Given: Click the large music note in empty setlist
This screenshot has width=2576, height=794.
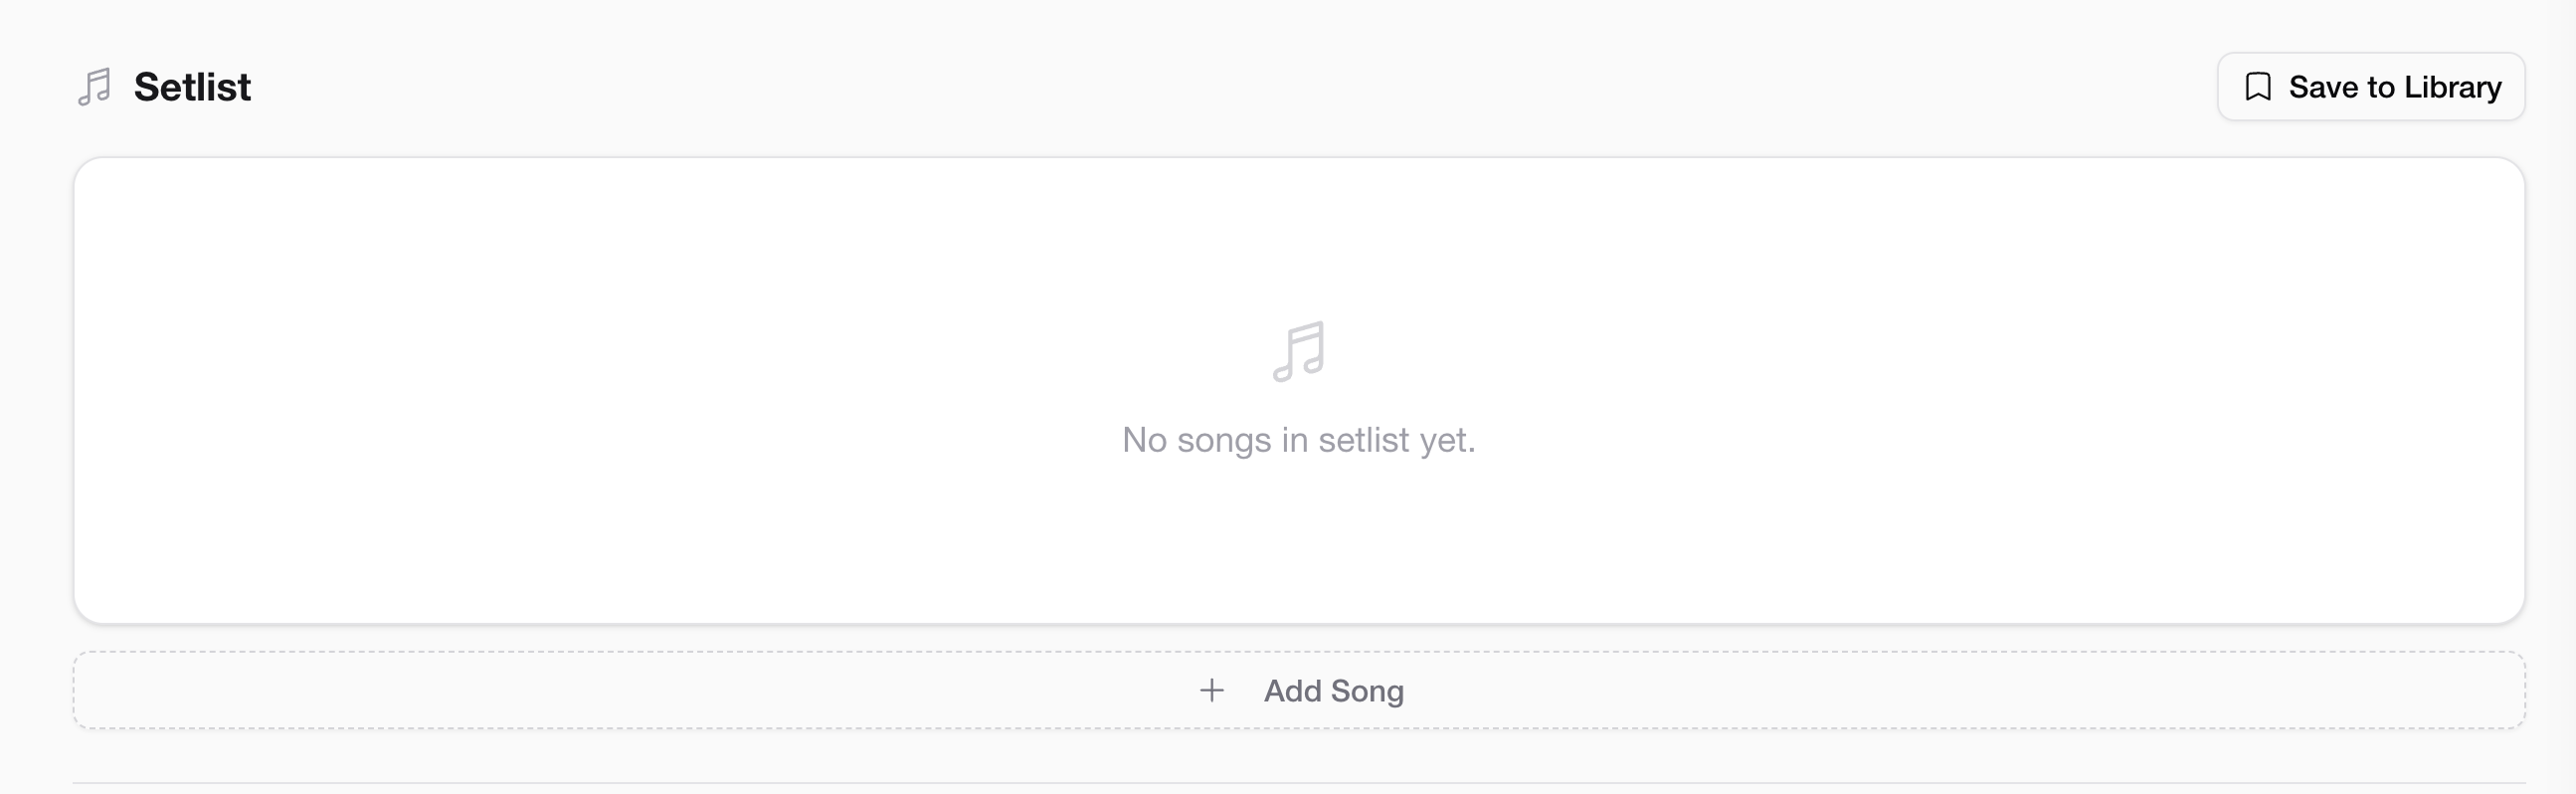Looking at the screenshot, I should point(1299,351).
